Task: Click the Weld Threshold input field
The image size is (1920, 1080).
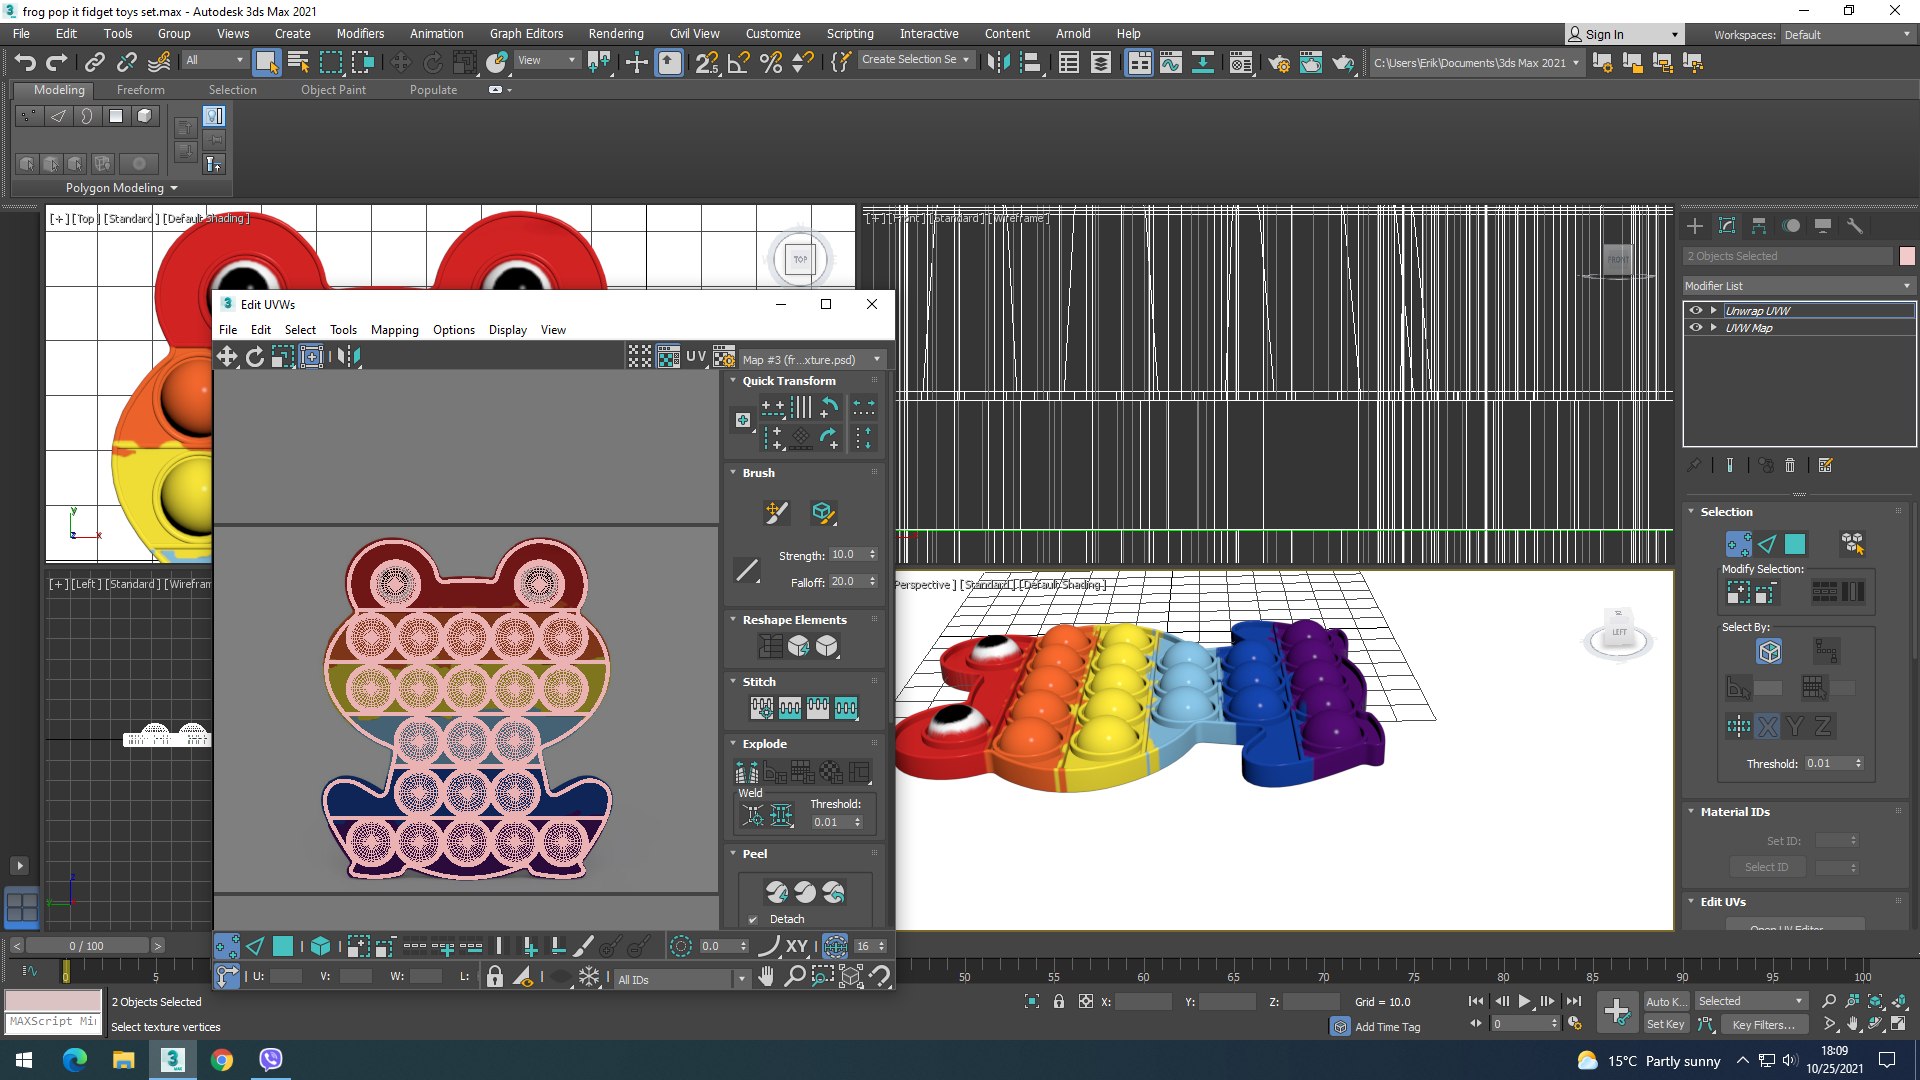Action: click(830, 822)
